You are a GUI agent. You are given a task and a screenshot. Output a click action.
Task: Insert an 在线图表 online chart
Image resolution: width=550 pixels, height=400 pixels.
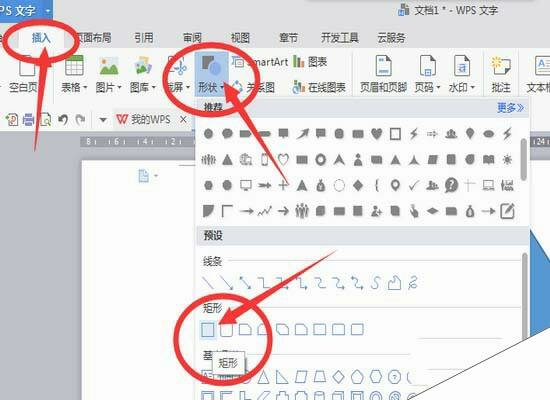(x=319, y=87)
